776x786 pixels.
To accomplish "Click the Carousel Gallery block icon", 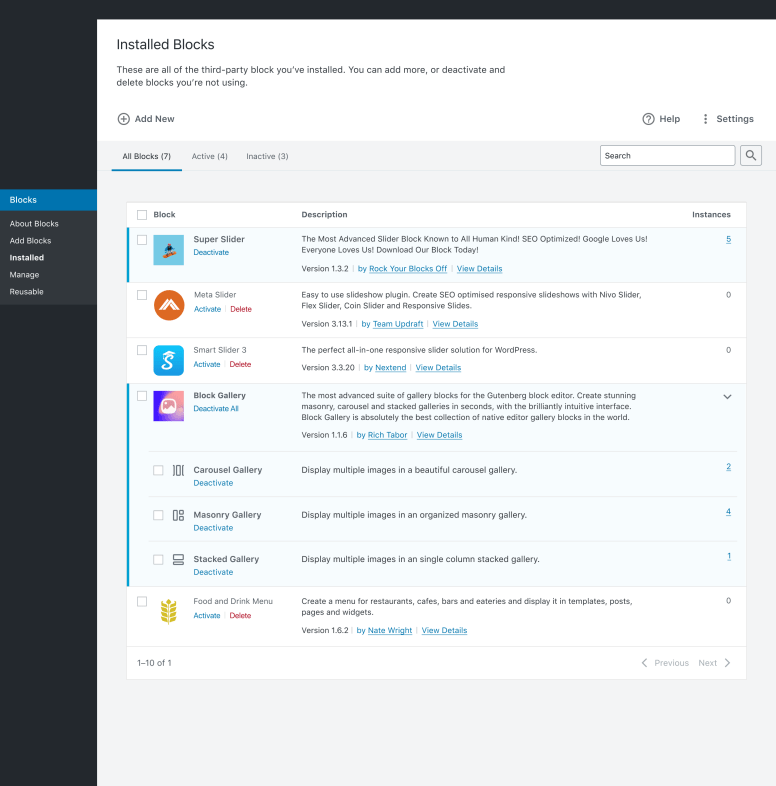I will 178,470.
